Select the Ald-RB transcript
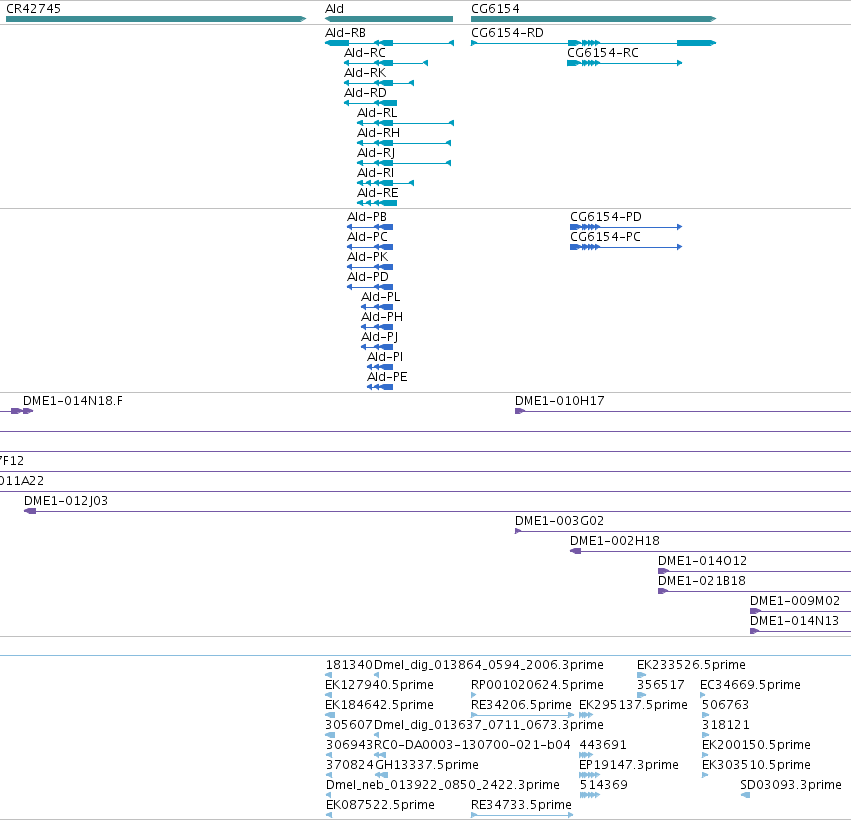This screenshot has height=820, width=851. pos(389,43)
